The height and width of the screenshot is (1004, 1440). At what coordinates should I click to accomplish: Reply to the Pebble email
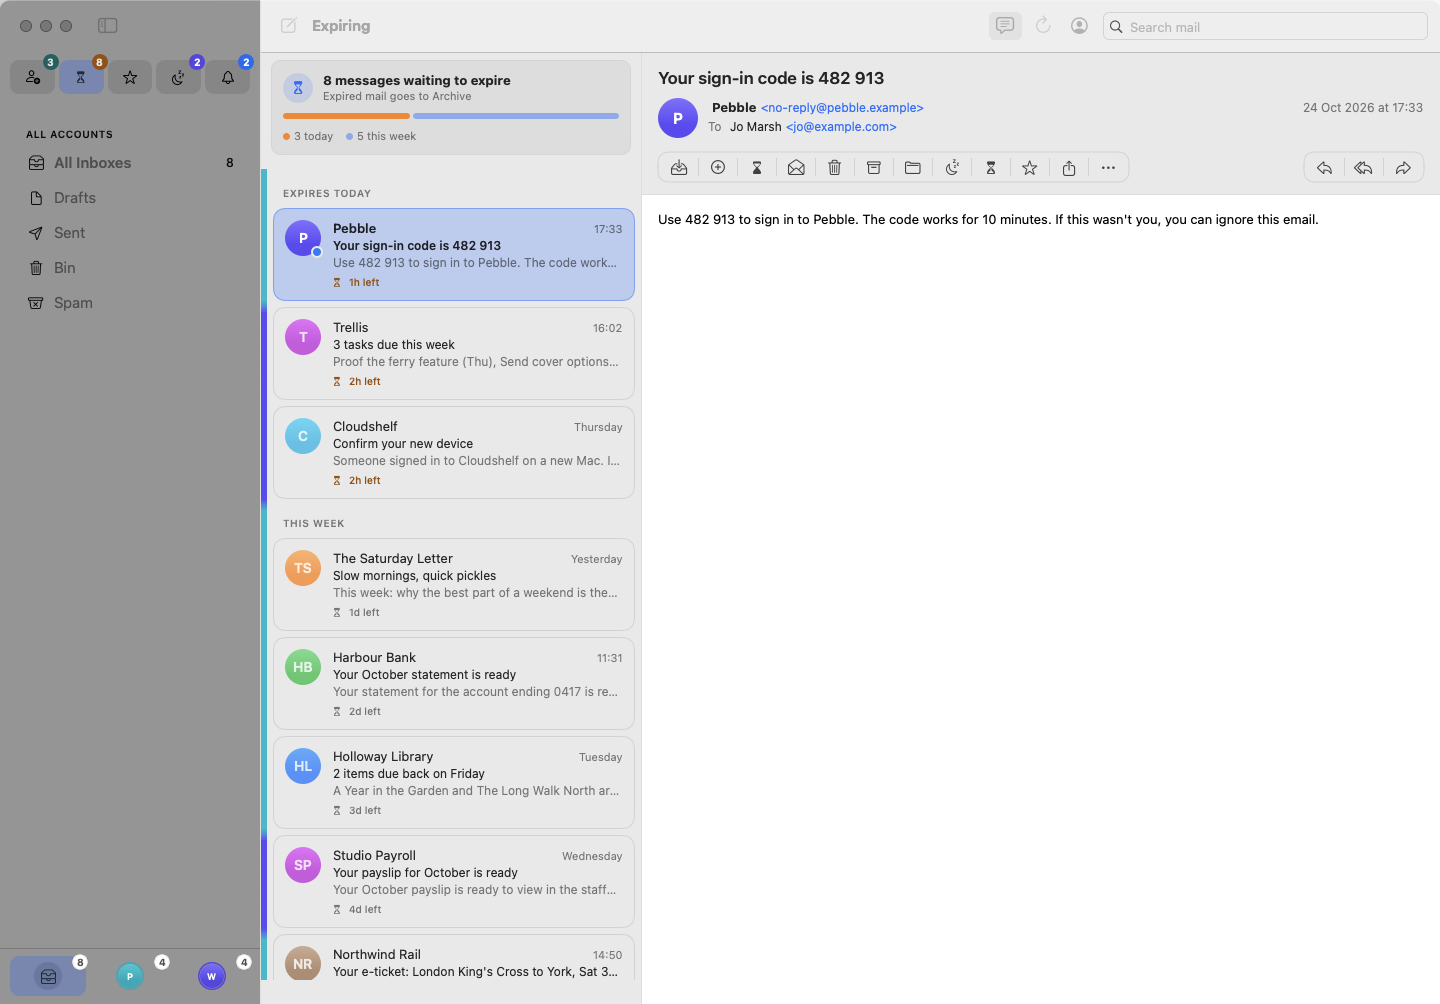pos(1324,168)
